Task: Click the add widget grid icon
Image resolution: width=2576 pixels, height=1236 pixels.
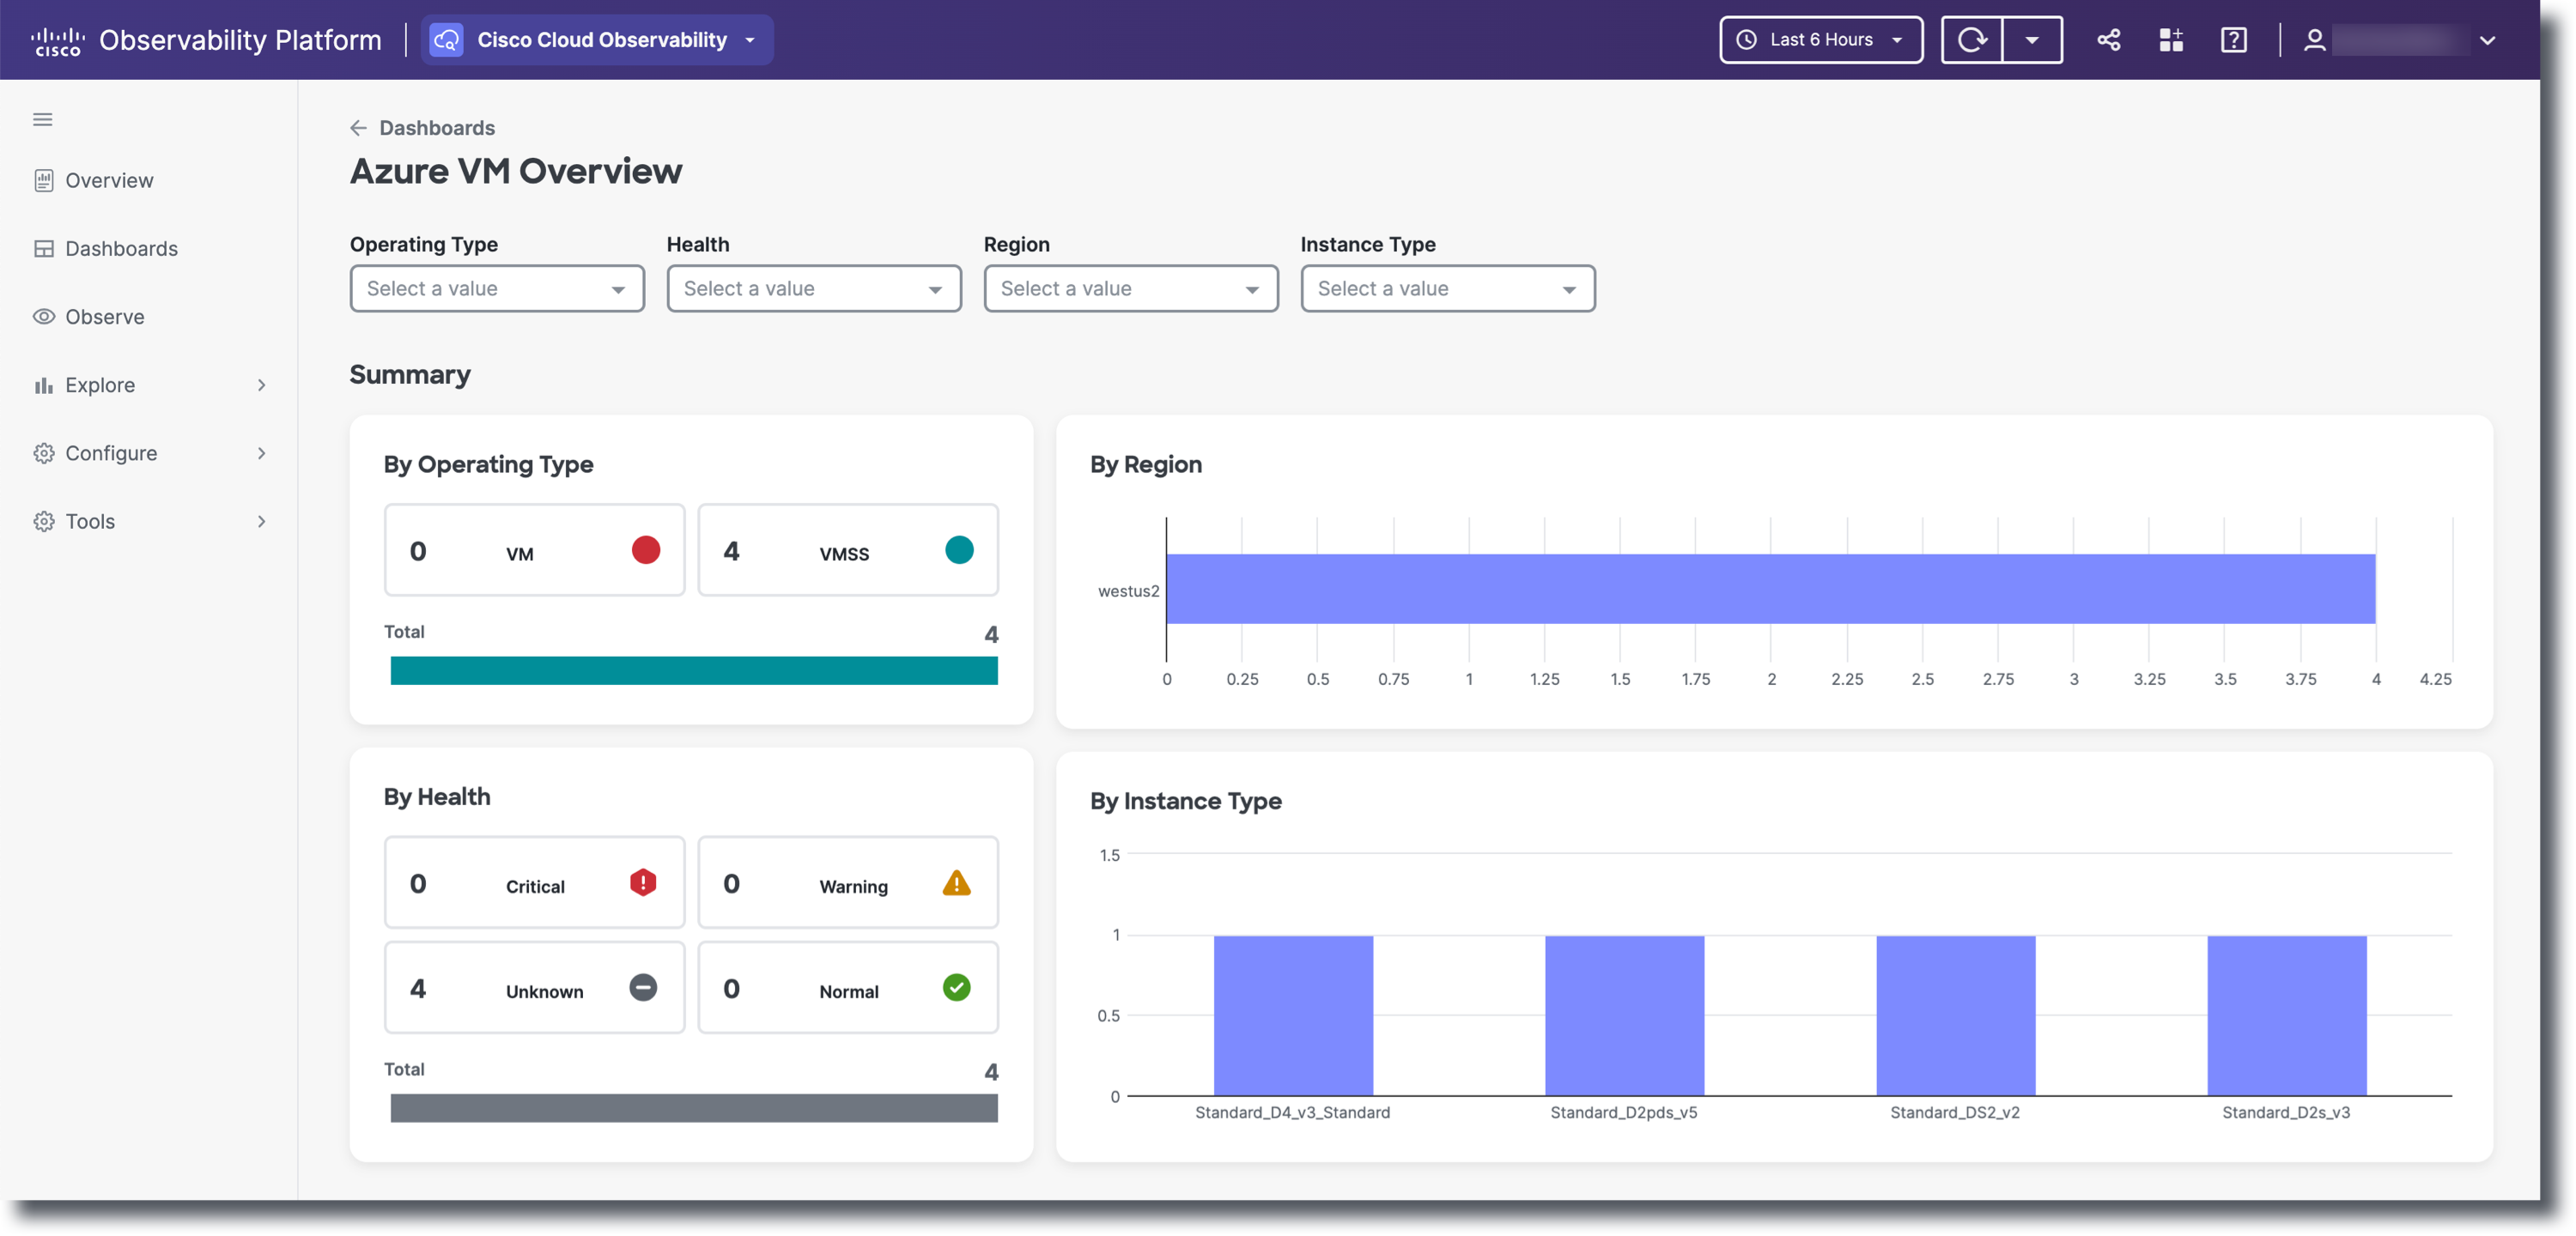Action: 2171,40
